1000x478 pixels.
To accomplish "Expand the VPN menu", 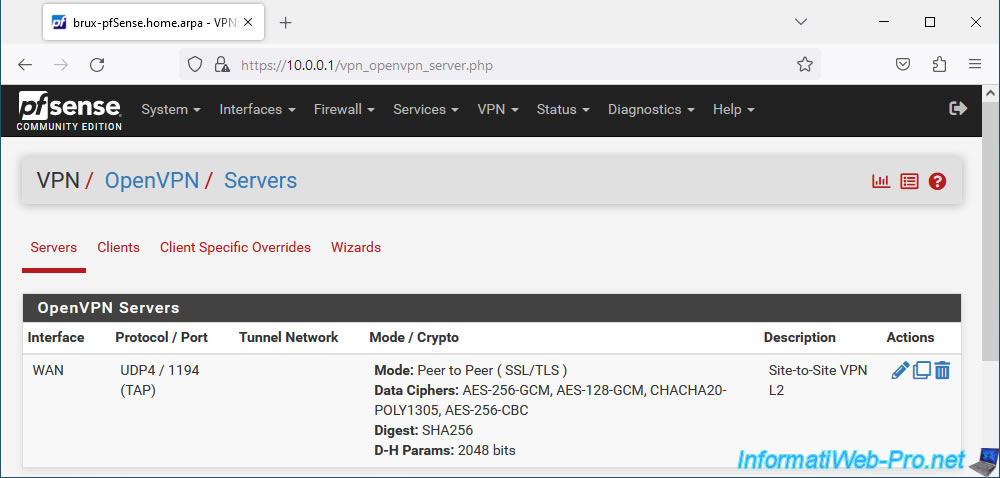I will coord(498,110).
